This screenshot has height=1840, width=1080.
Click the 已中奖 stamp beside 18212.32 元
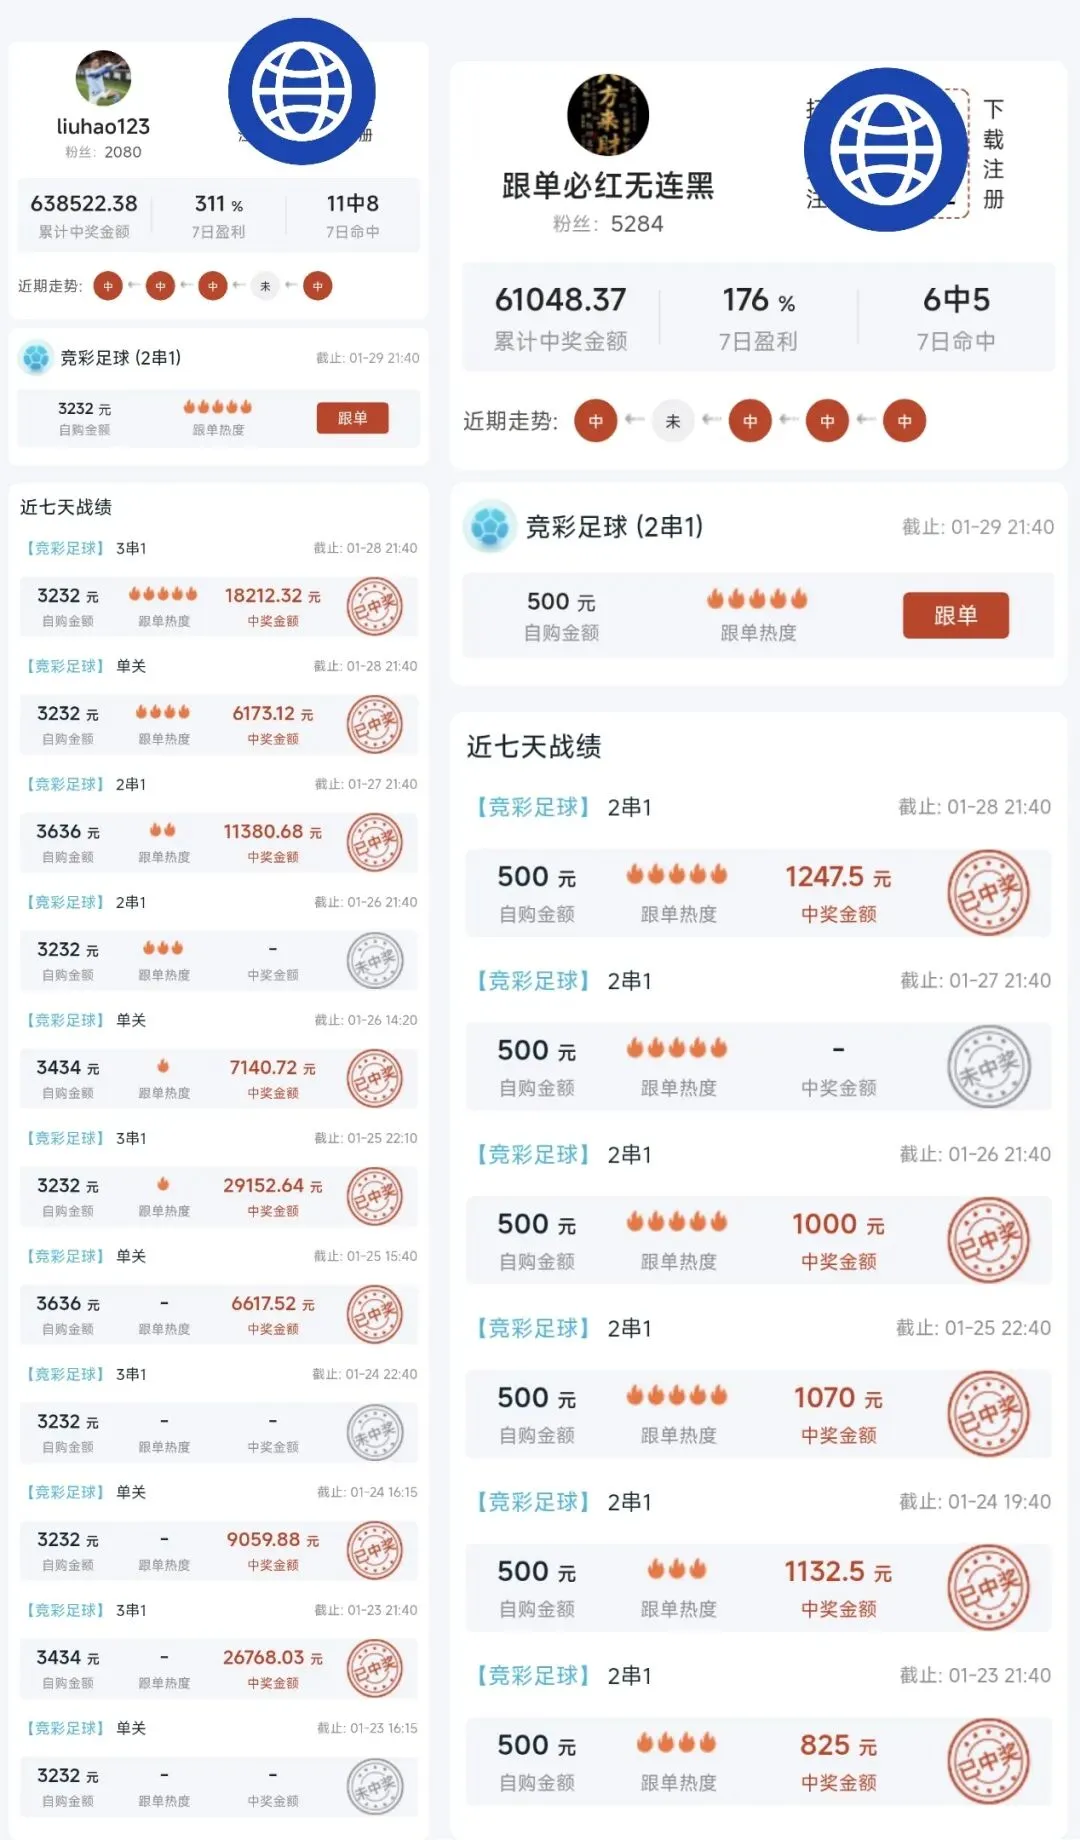375,607
